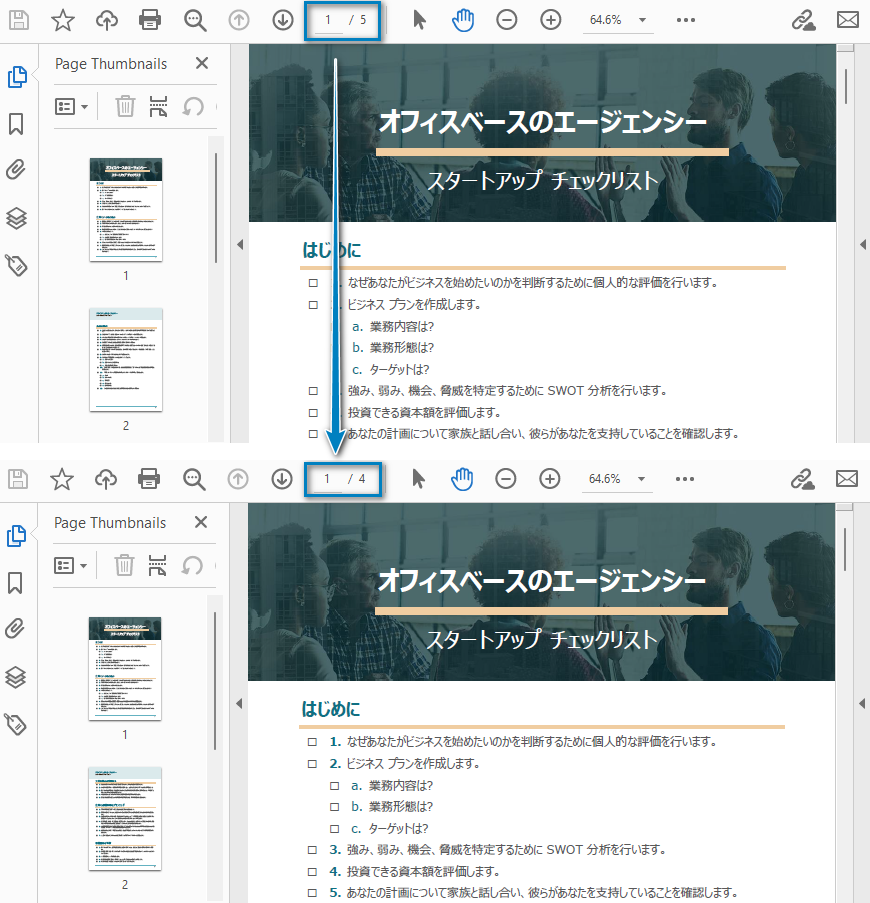
Task: Switch to the Selection arrow tool
Action: (x=419, y=19)
